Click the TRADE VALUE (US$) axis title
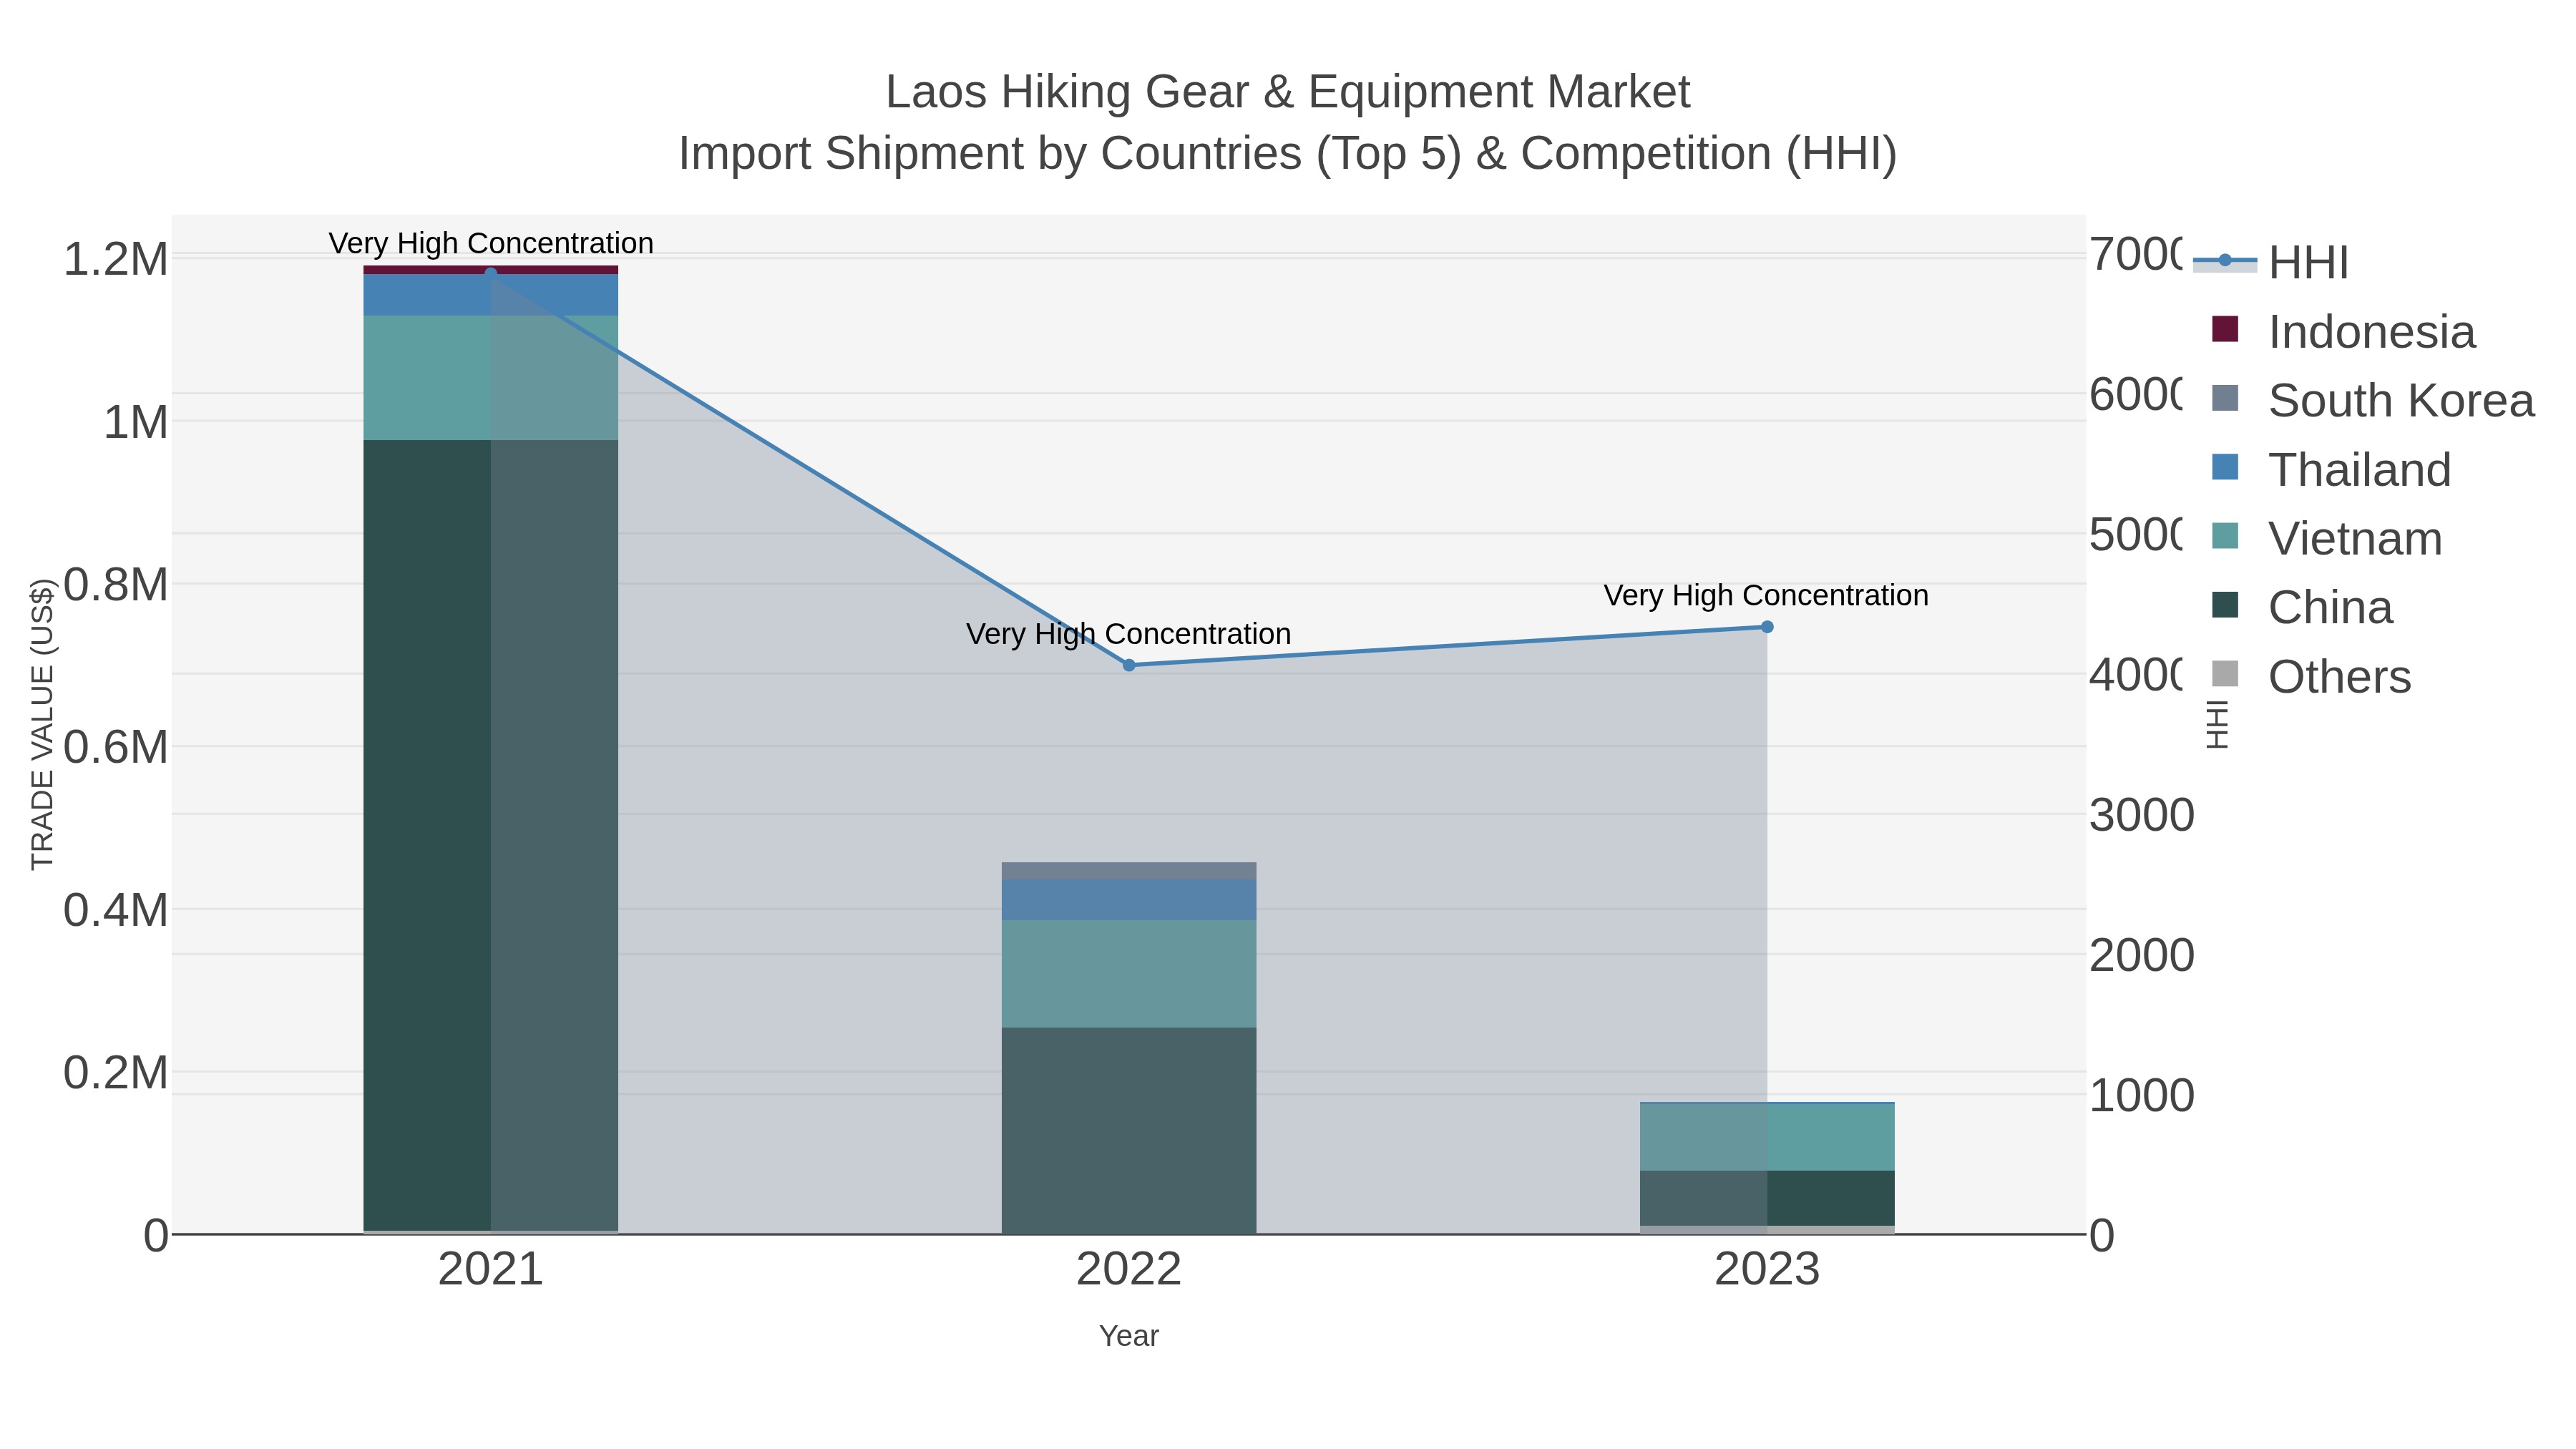2576x1449 pixels. (x=42, y=724)
